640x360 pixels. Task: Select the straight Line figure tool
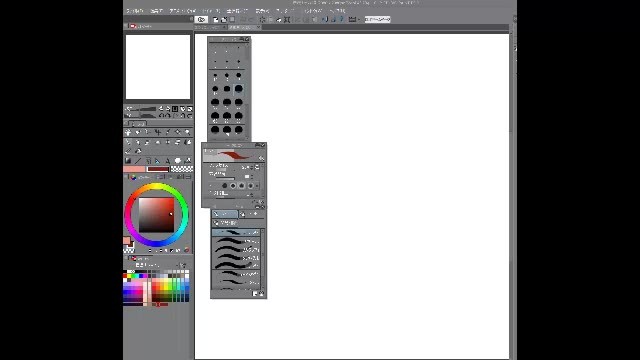[138, 161]
